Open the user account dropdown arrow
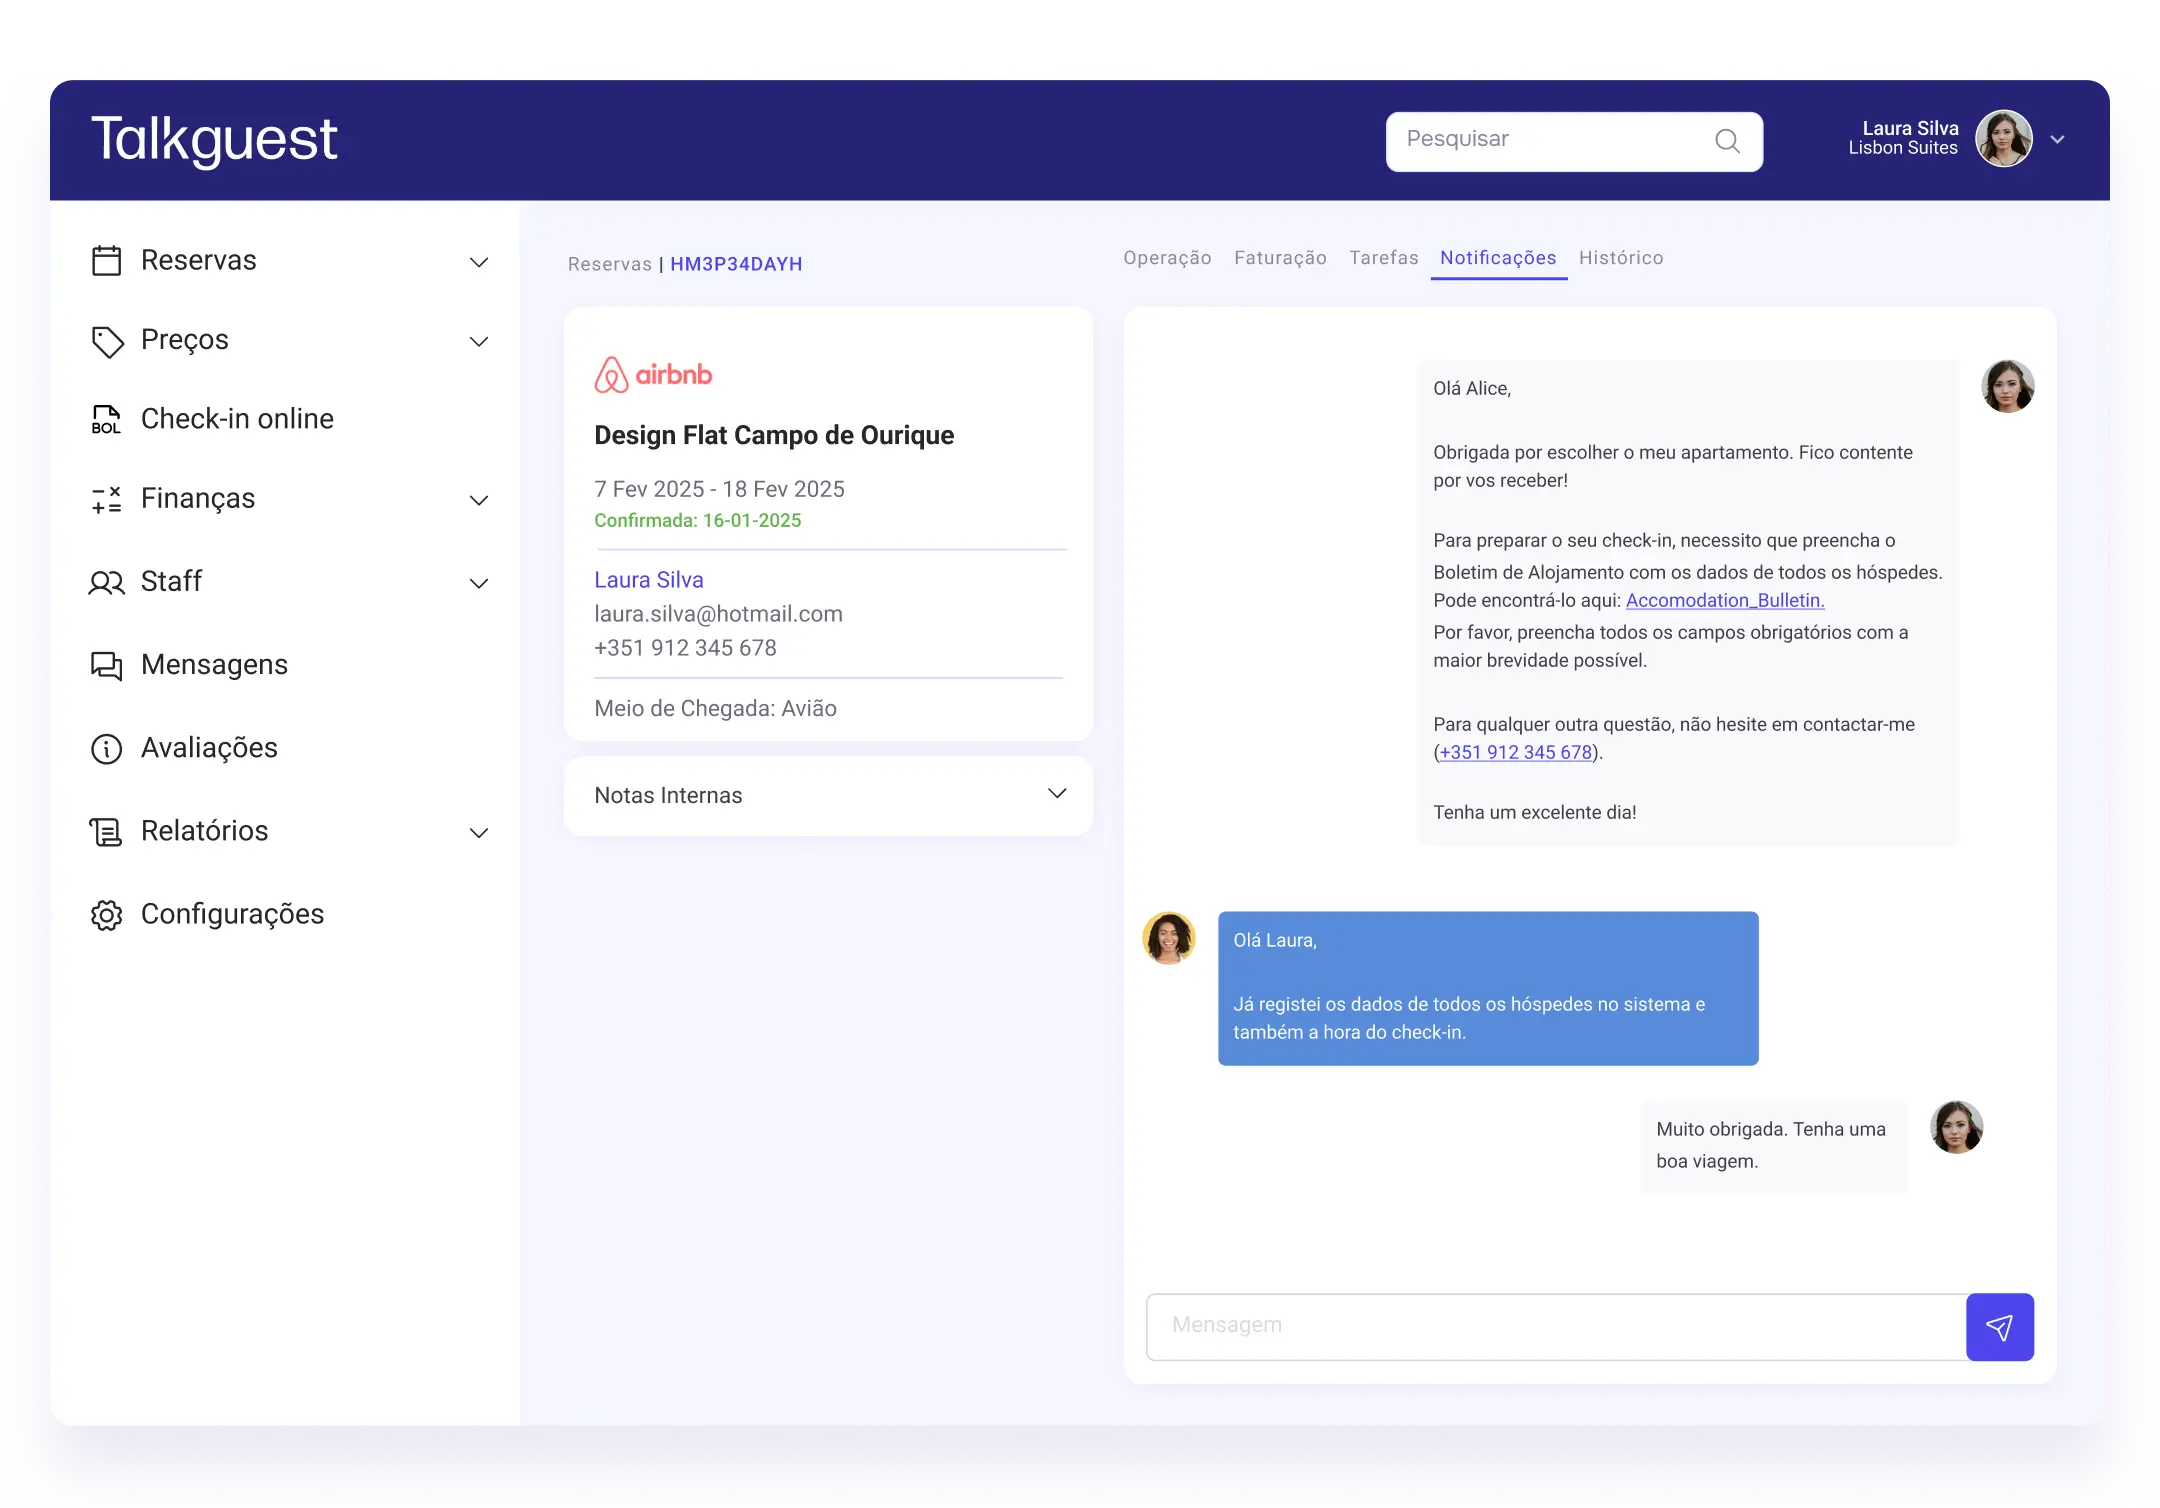The height and width of the screenshot is (1508, 2160). click(2057, 140)
